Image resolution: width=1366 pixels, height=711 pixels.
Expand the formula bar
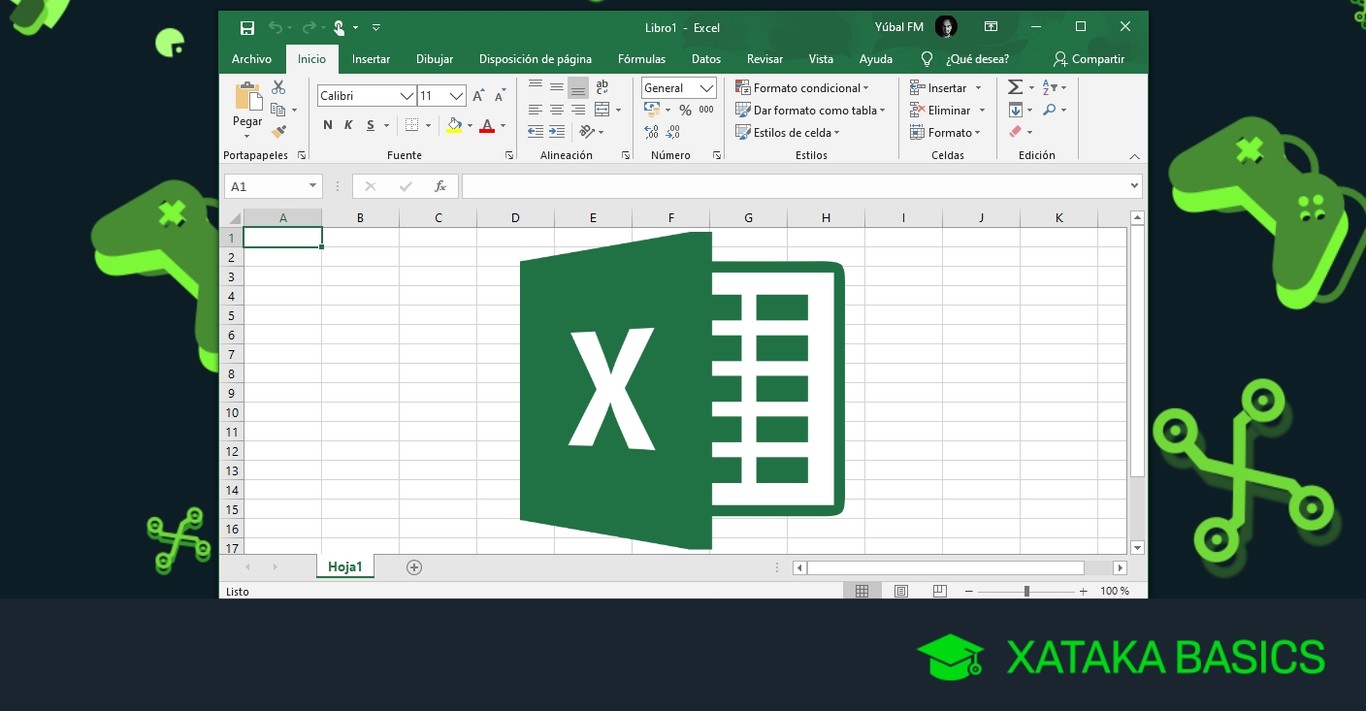coord(1134,186)
